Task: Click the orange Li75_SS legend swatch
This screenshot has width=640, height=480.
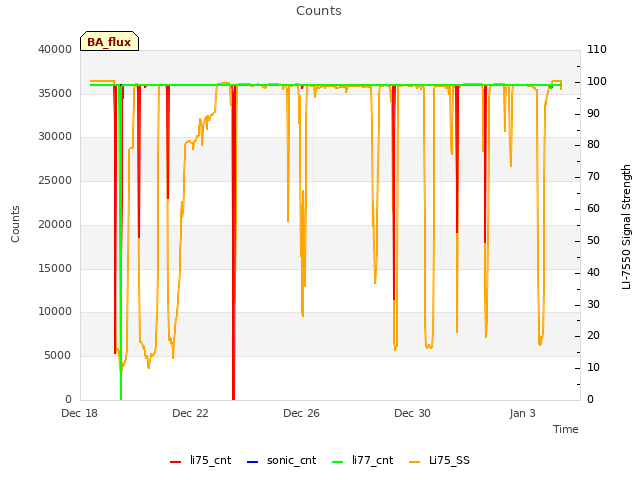Action: click(415, 462)
